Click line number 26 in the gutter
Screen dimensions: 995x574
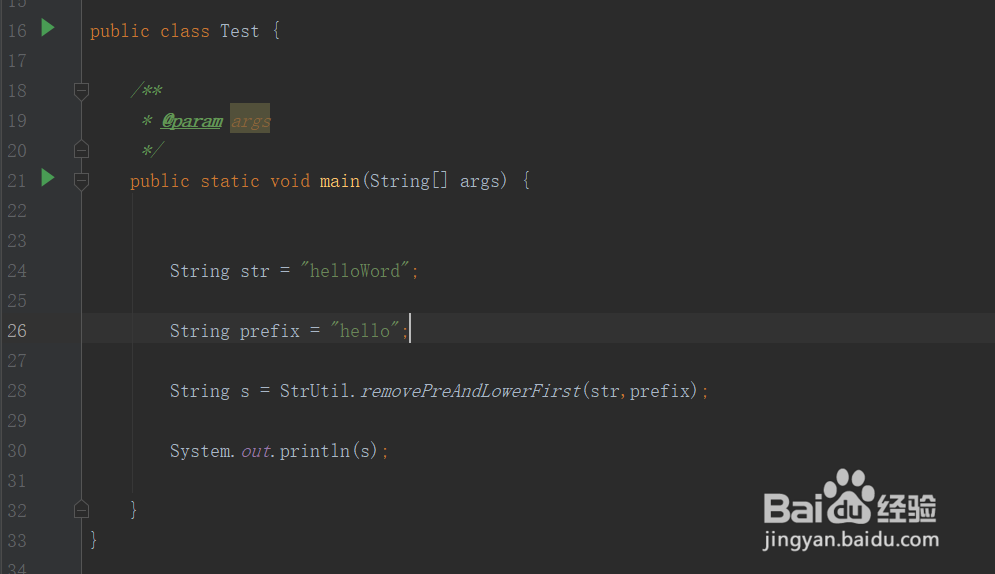[17, 330]
